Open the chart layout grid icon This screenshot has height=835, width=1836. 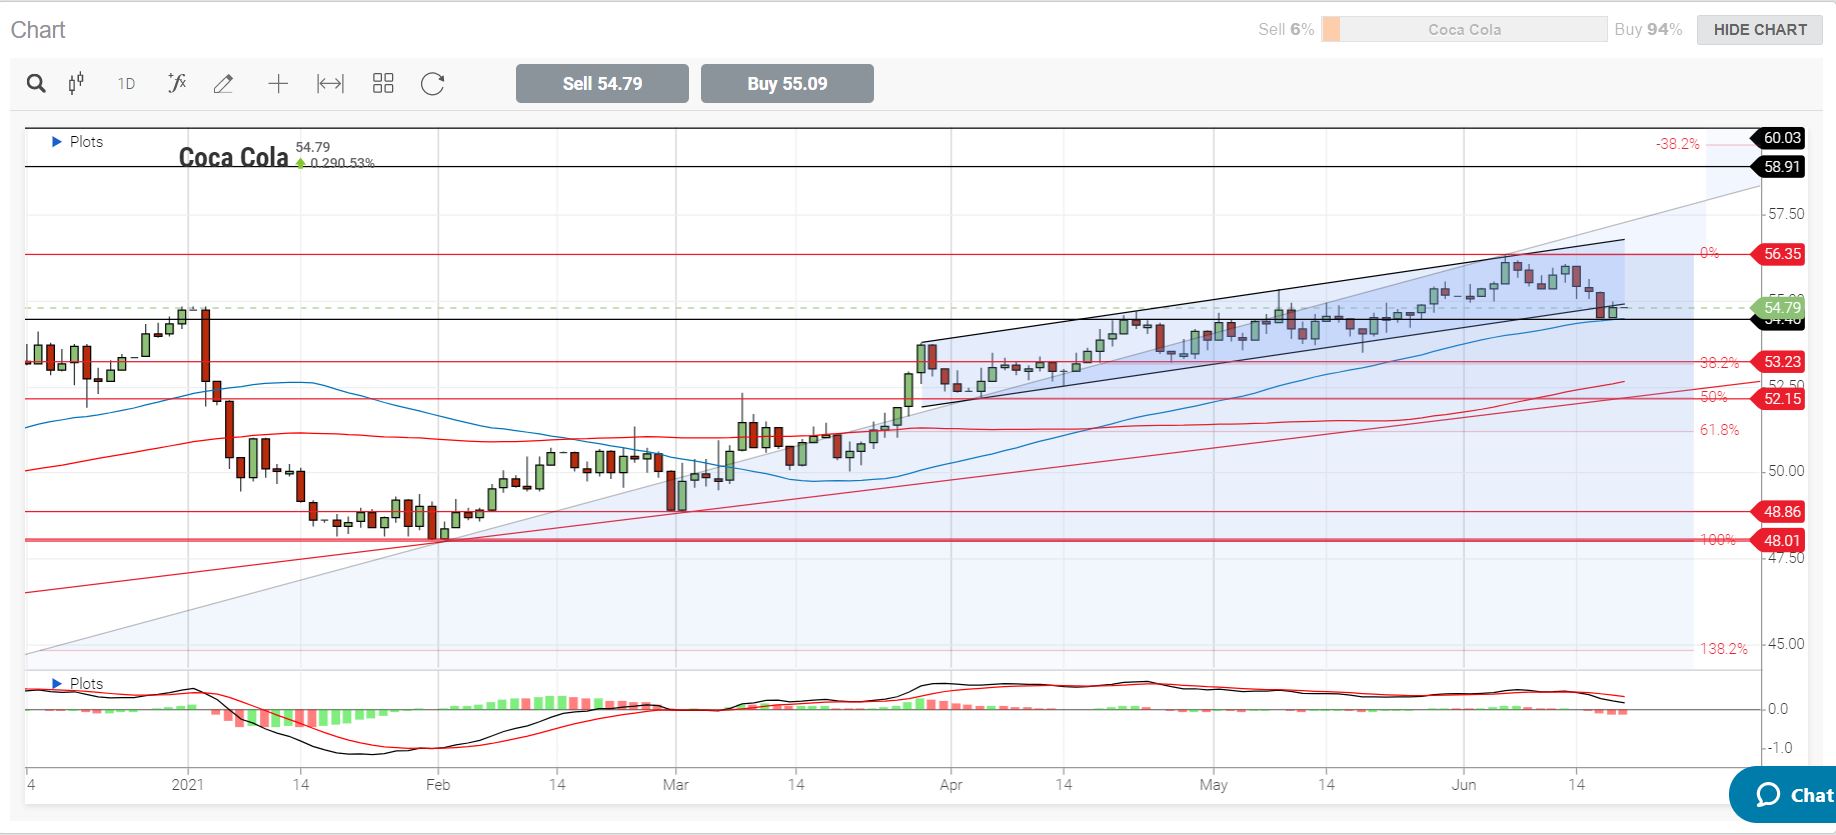[x=383, y=84]
